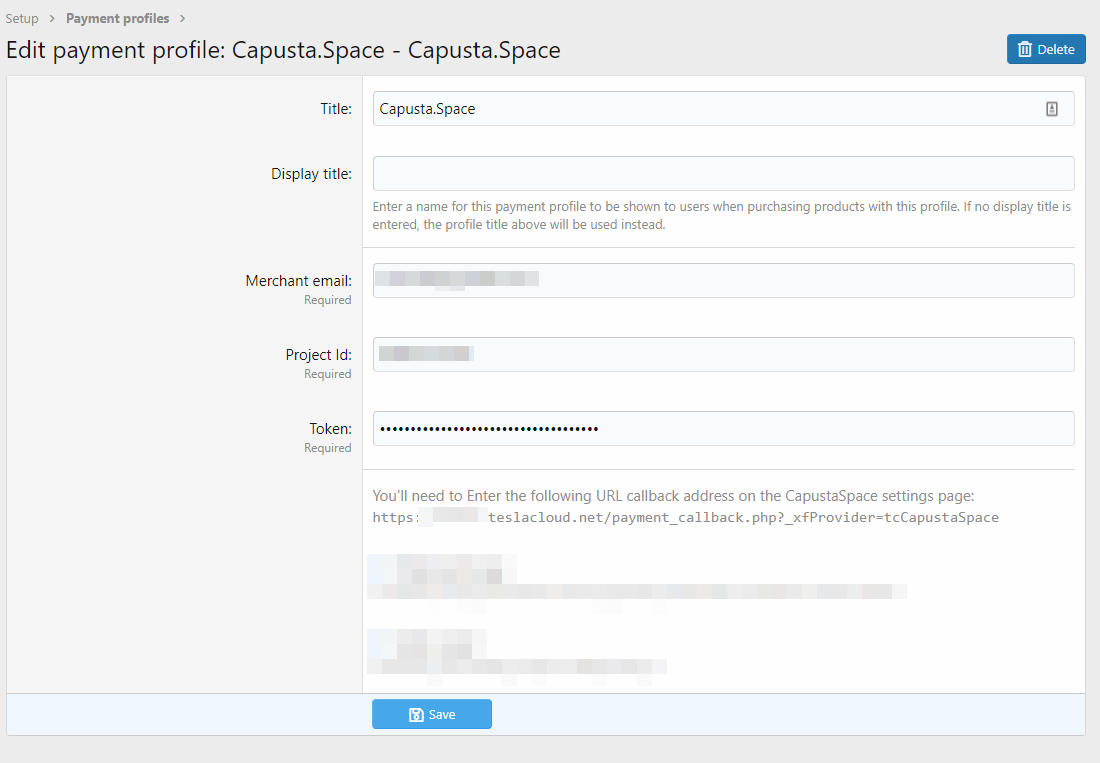
Task: Click the chevron after Payment profiles breadcrumb
Action: pyautogui.click(x=183, y=19)
